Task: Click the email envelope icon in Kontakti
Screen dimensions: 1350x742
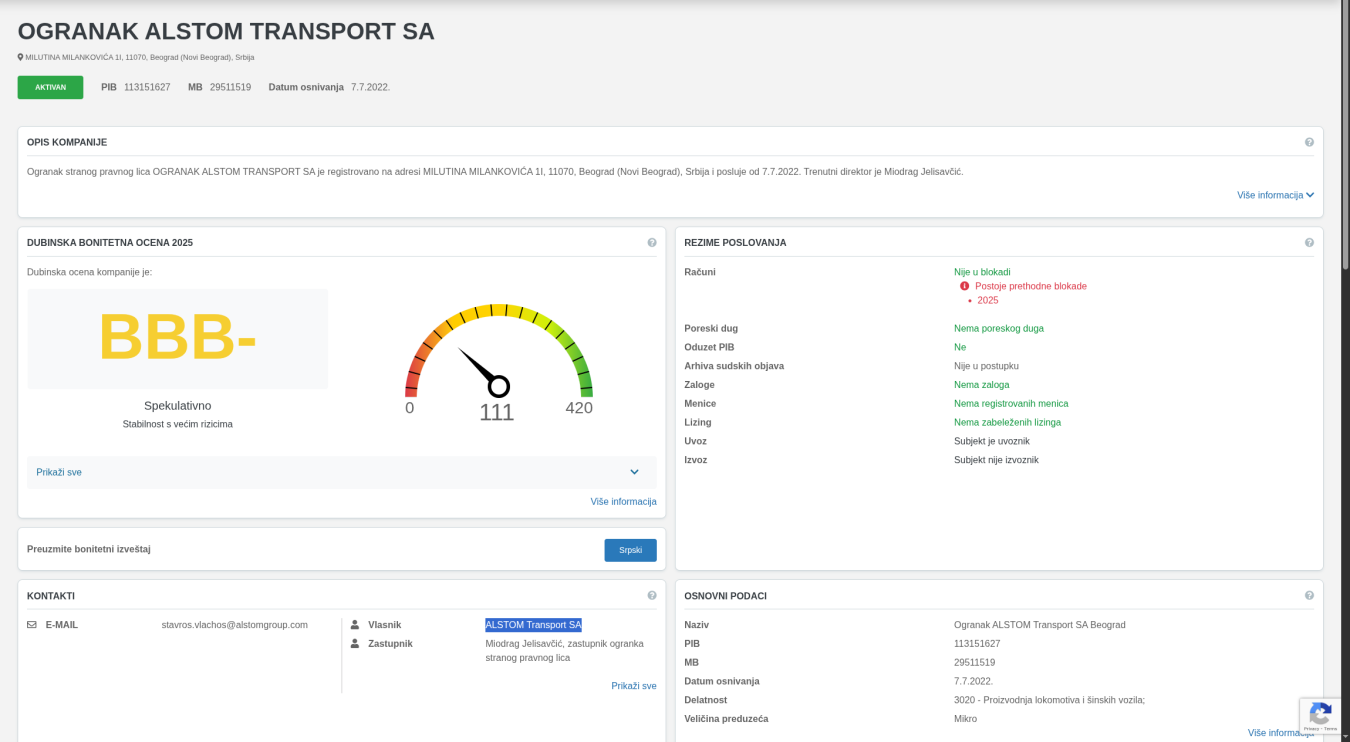Action: tap(32, 625)
